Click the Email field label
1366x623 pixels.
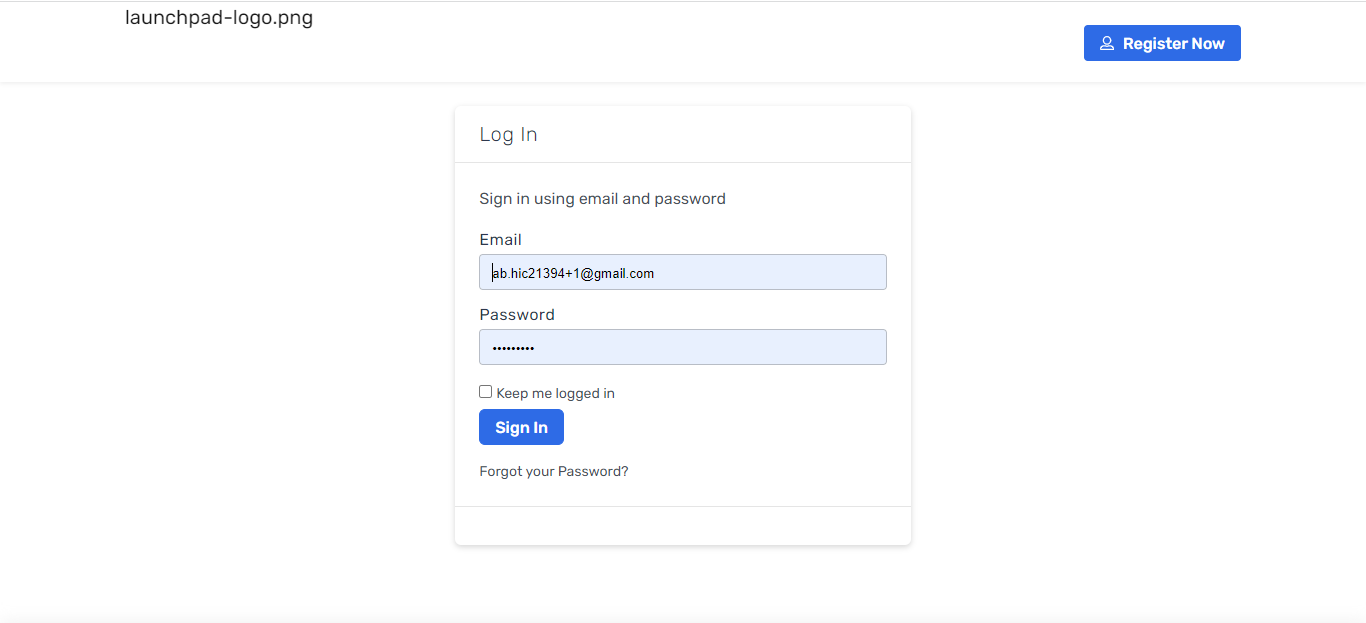(x=500, y=240)
